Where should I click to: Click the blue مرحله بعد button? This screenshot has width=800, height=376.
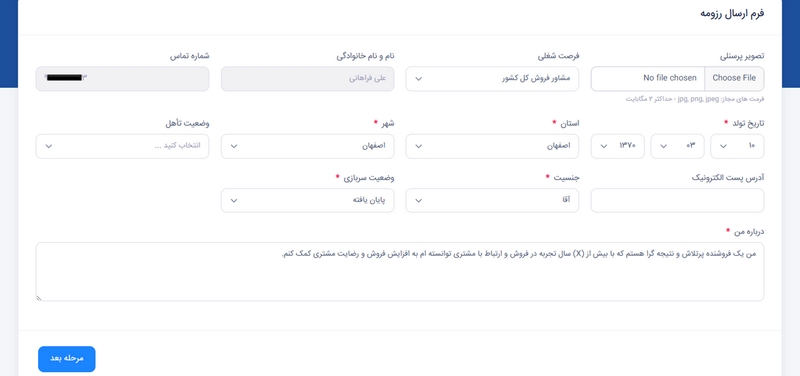point(66,359)
